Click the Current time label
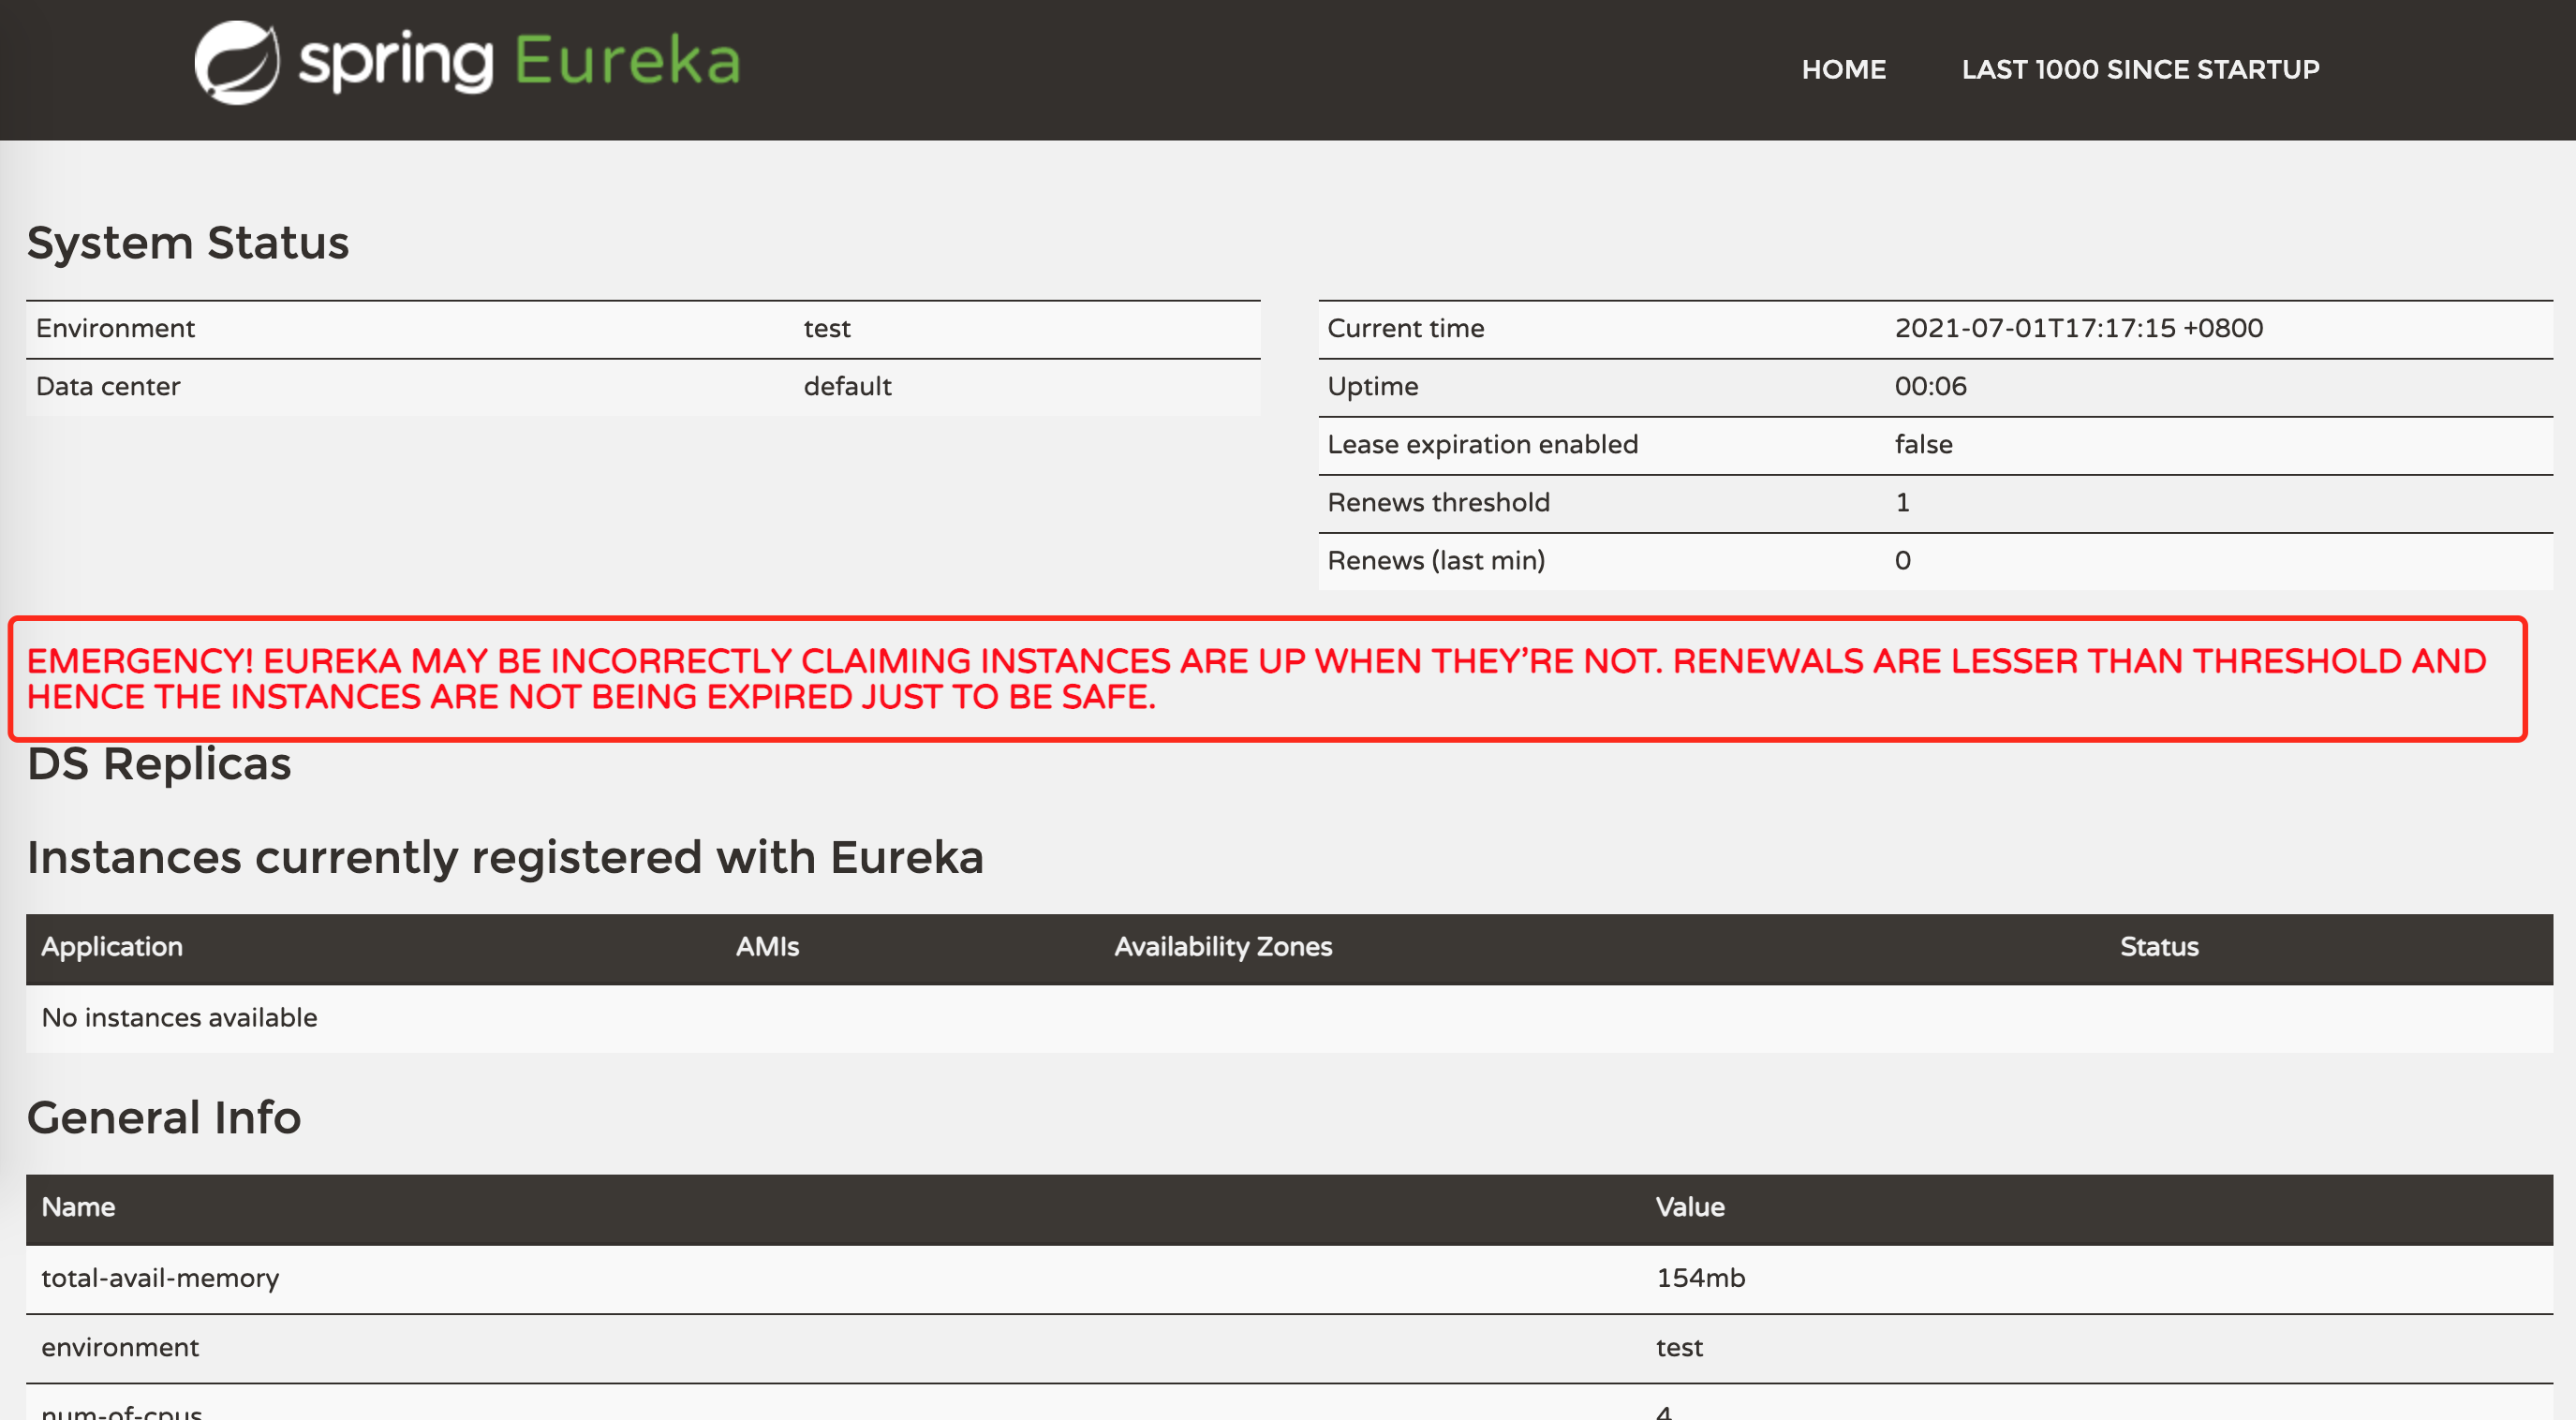This screenshot has width=2576, height=1420. point(1405,328)
